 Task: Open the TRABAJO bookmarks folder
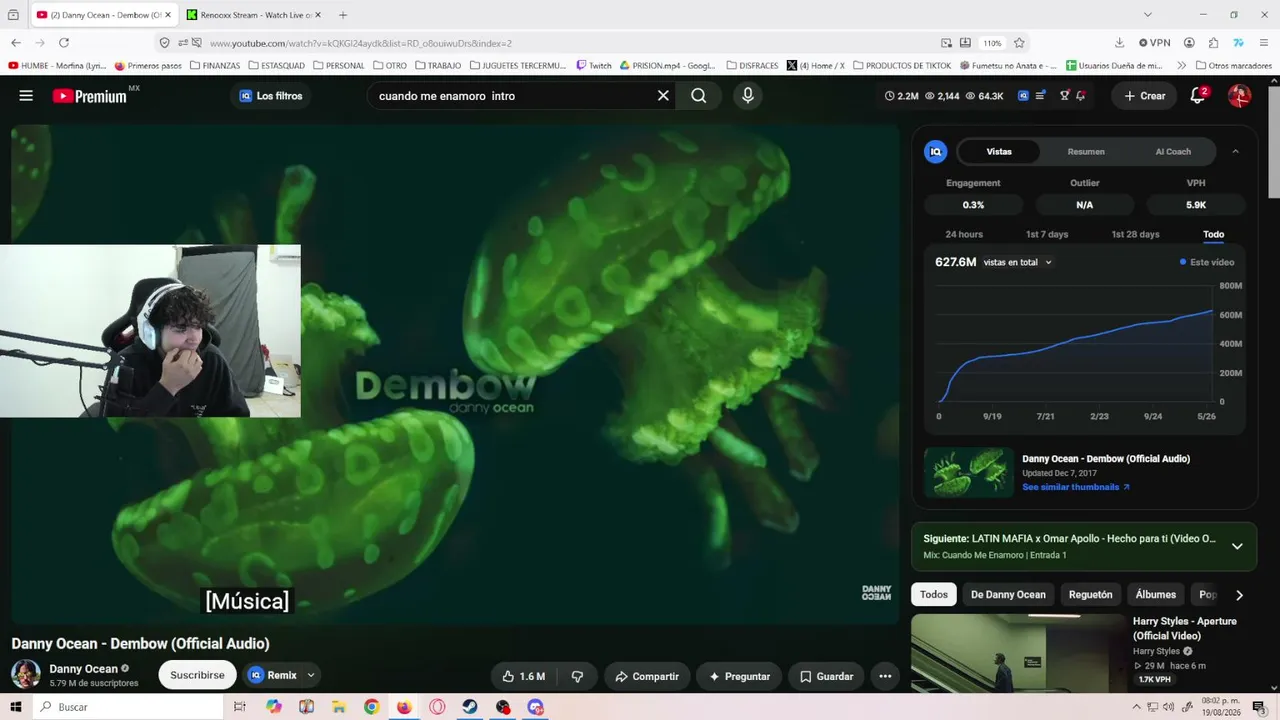pyautogui.click(x=437, y=66)
